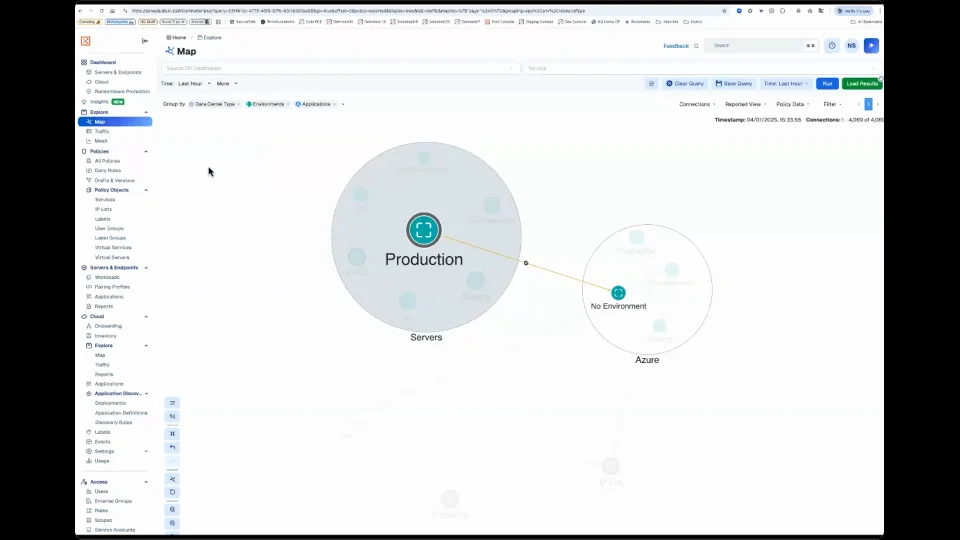Go to the next results page arrow
The height and width of the screenshot is (540, 960).
(877, 104)
